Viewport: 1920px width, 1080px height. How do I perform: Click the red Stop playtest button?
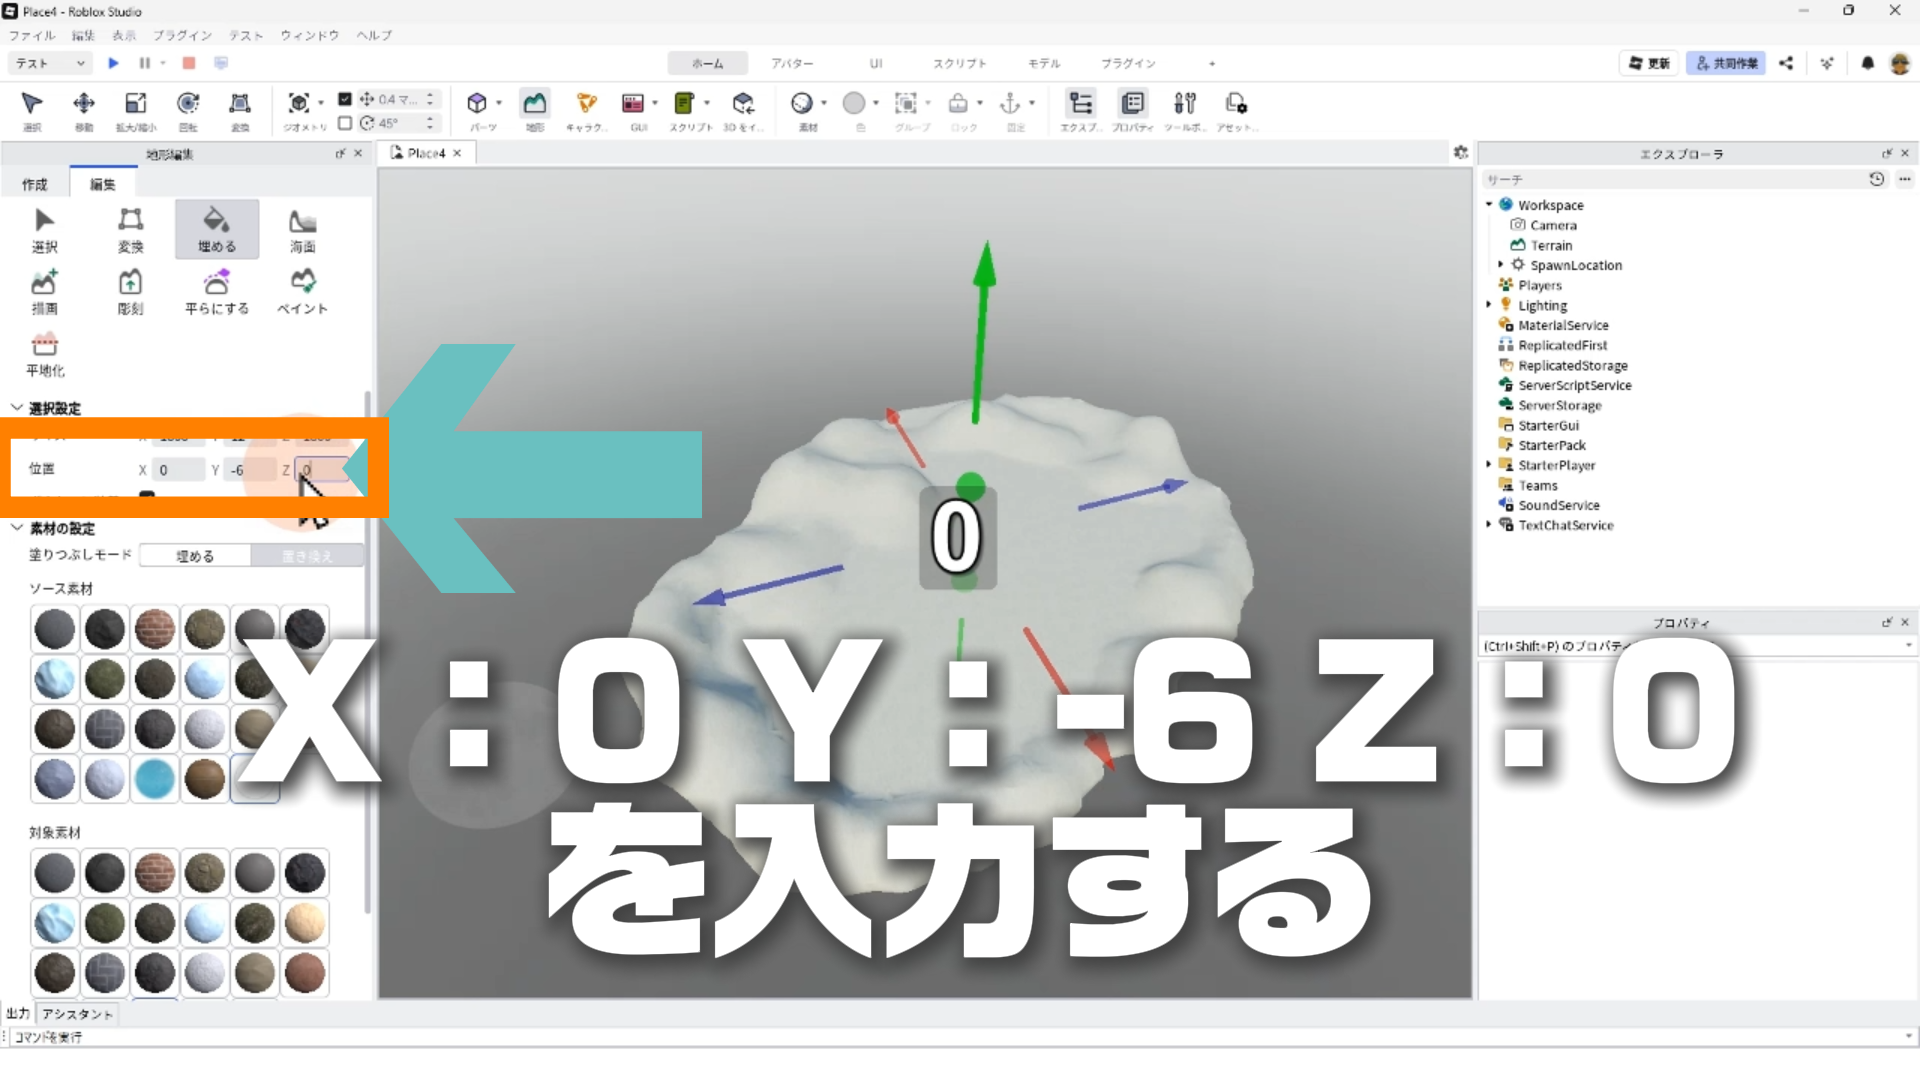coord(188,63)
